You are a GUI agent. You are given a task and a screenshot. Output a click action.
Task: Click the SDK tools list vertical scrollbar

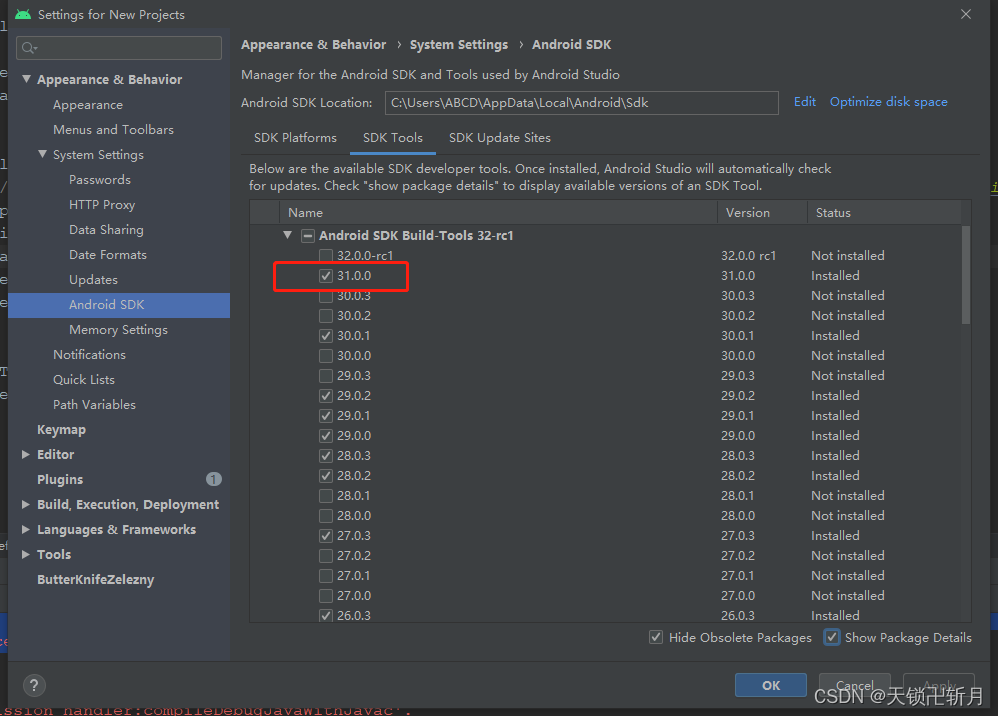[966, 275]
